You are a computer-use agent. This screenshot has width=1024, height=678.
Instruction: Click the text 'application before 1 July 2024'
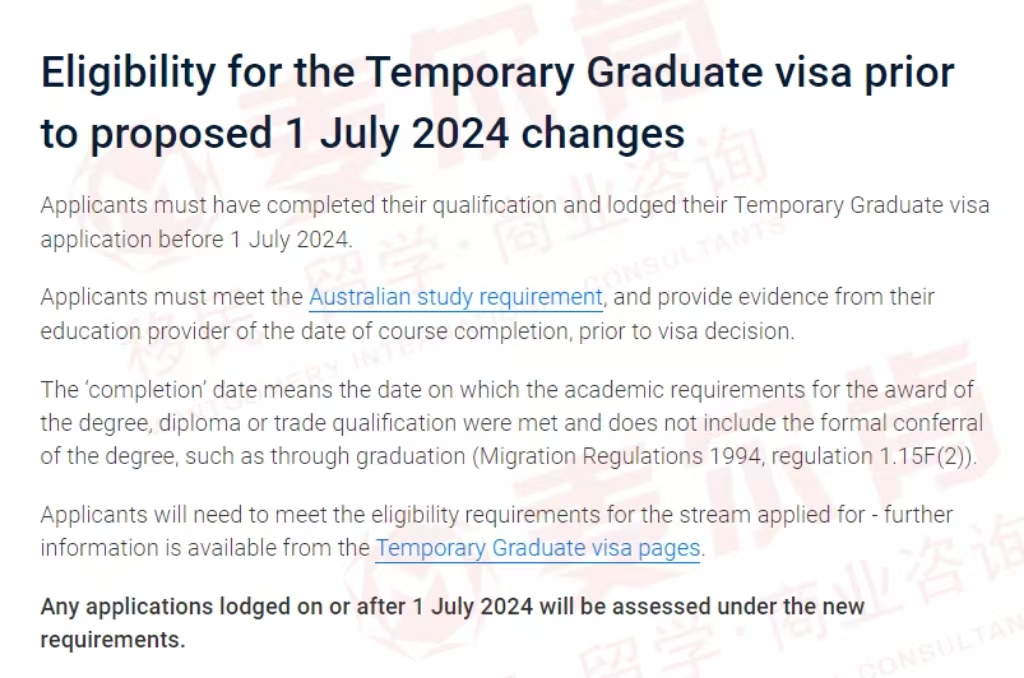(195, 240)
